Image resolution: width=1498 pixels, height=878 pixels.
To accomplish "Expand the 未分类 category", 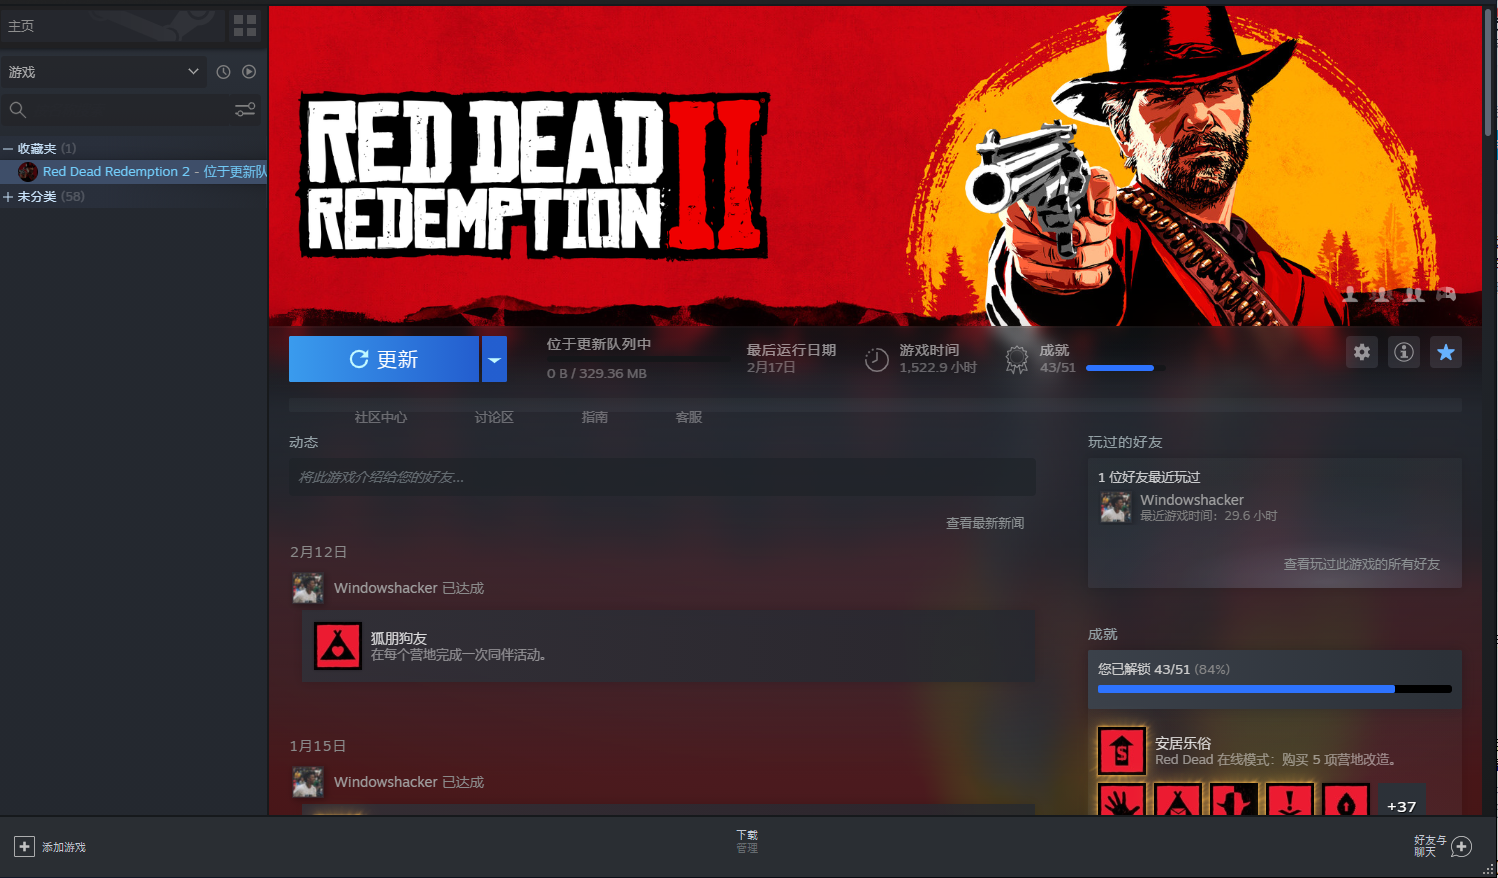I will coord(8,197).
